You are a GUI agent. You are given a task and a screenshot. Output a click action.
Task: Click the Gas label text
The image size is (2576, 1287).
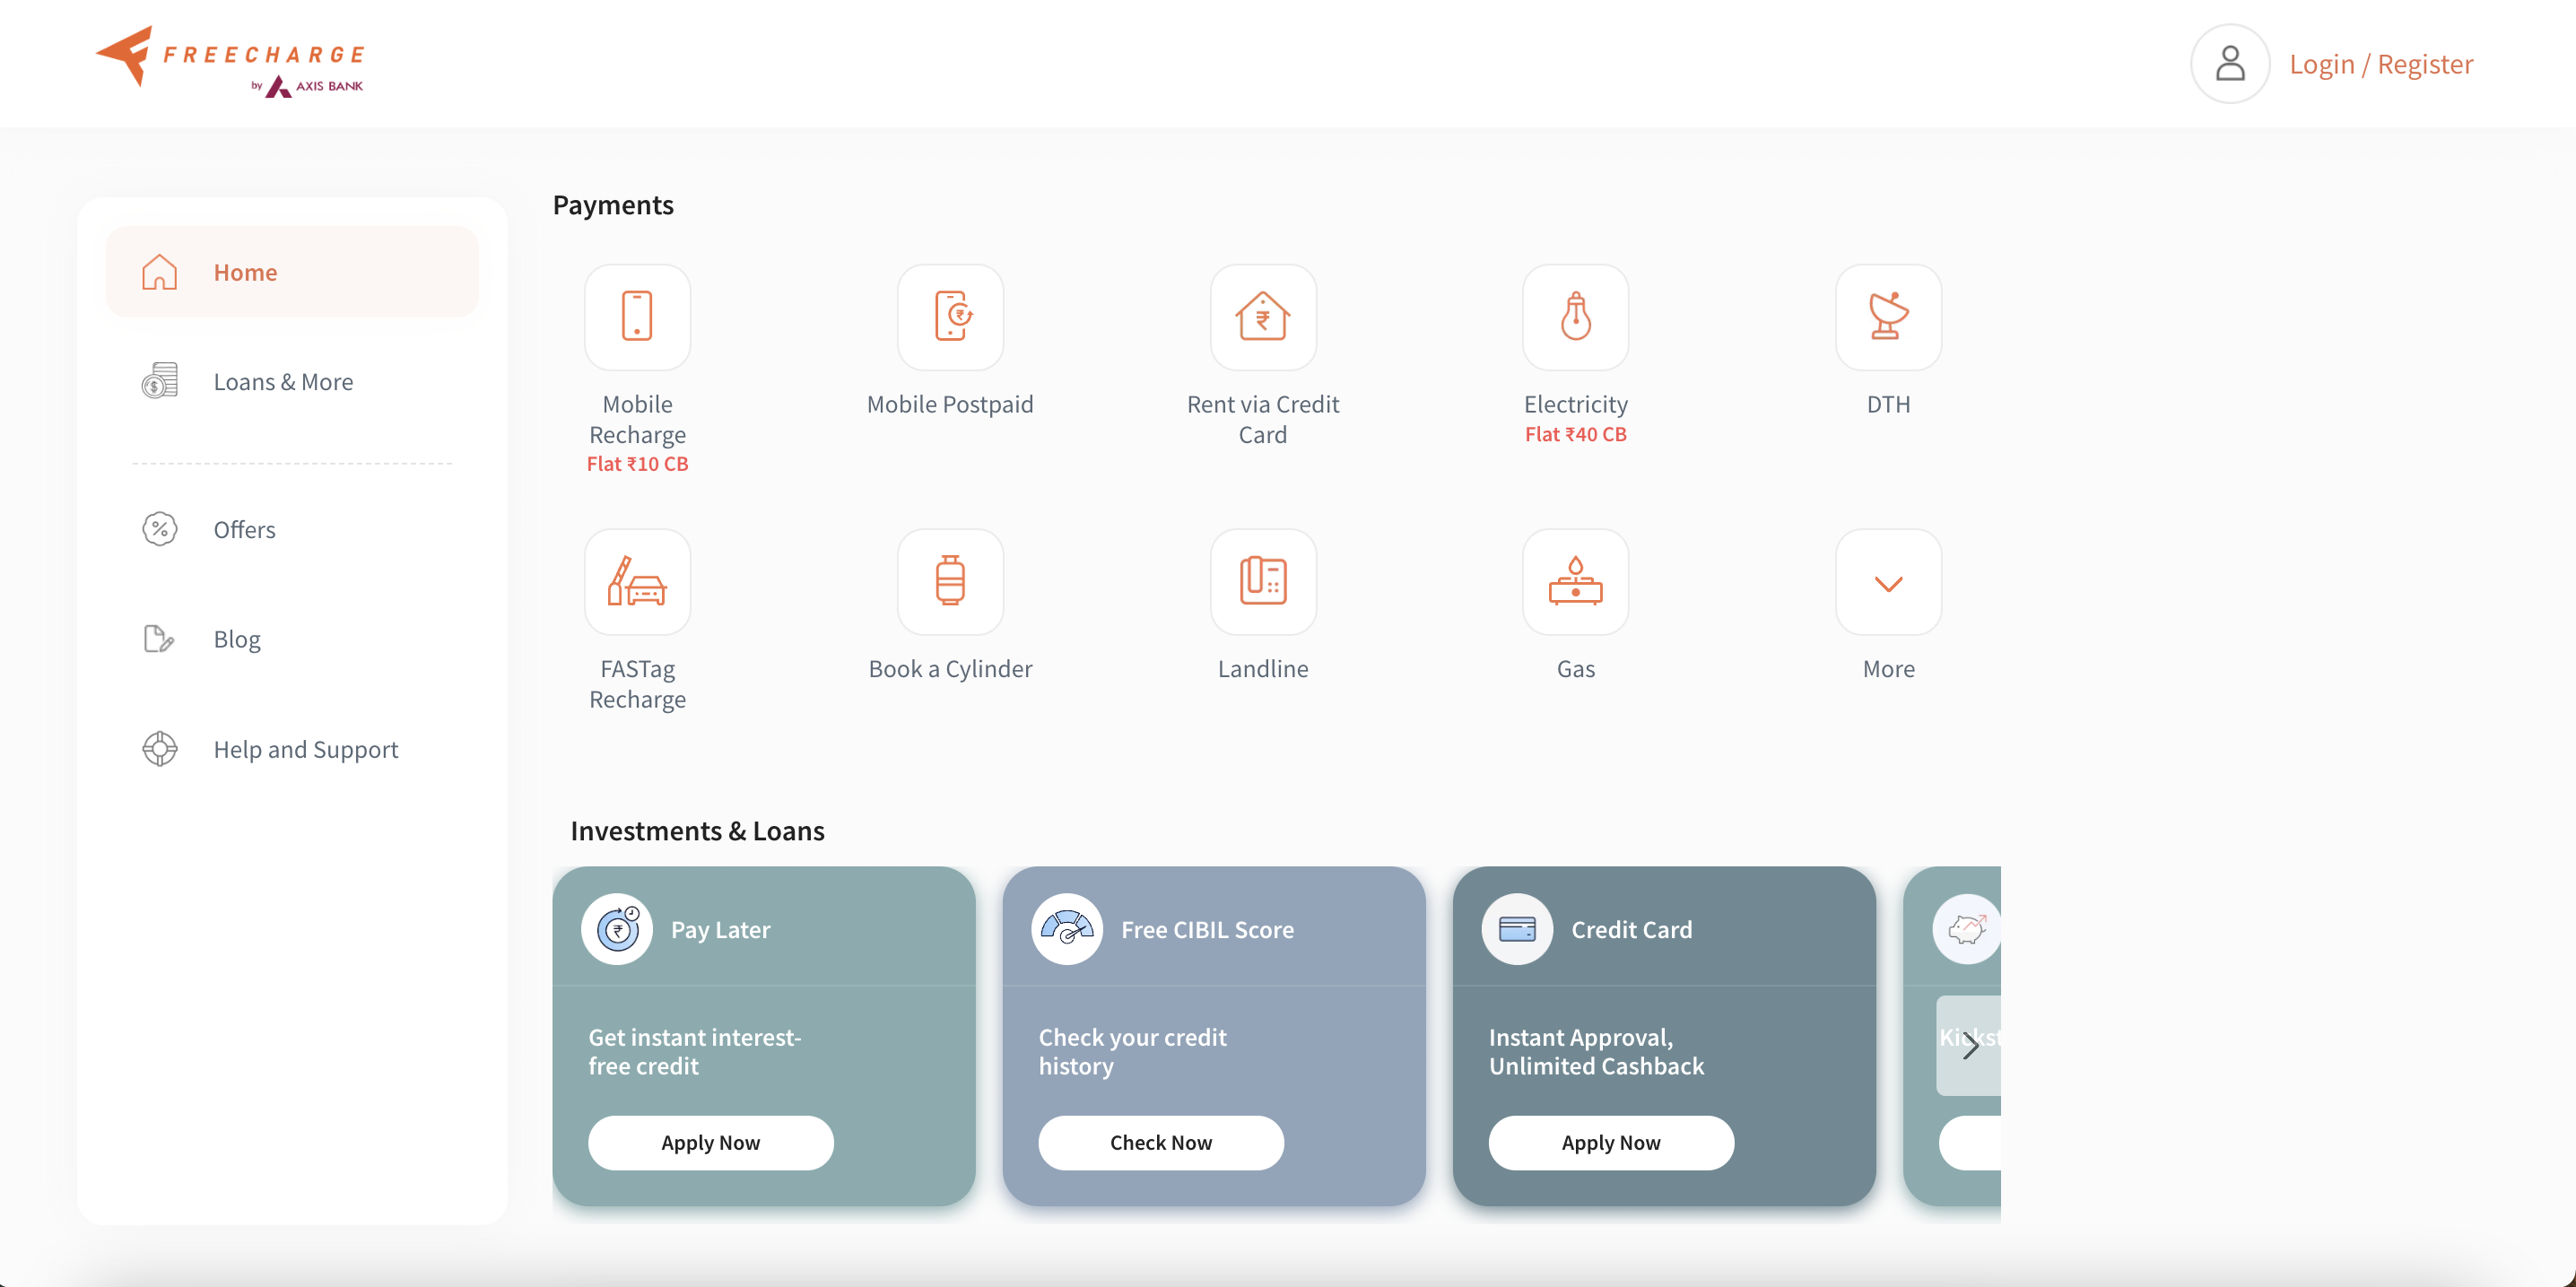point(1575,668)
